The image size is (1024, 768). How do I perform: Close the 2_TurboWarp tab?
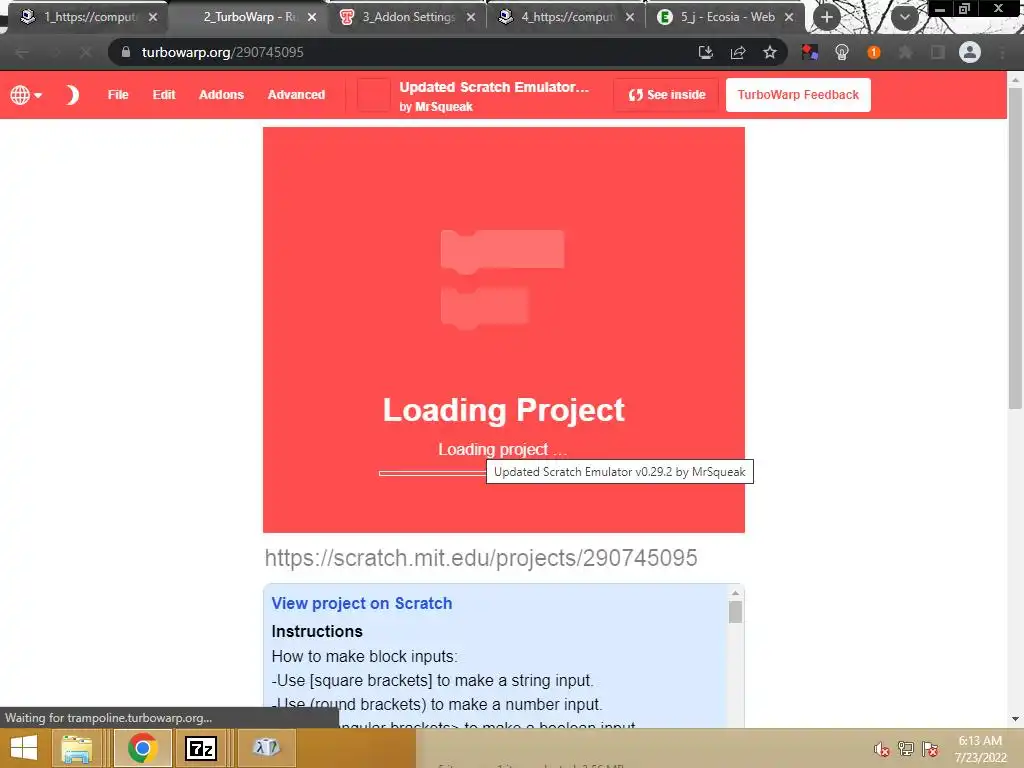312,17
